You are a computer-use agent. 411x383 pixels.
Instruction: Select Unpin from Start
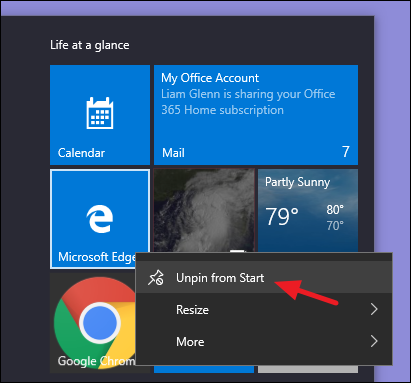(x=264, y=278)
